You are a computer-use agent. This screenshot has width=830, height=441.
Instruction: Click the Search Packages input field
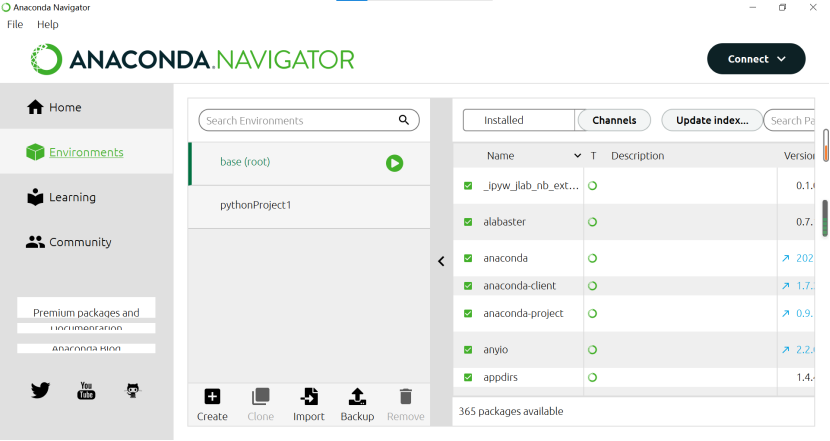790,120
